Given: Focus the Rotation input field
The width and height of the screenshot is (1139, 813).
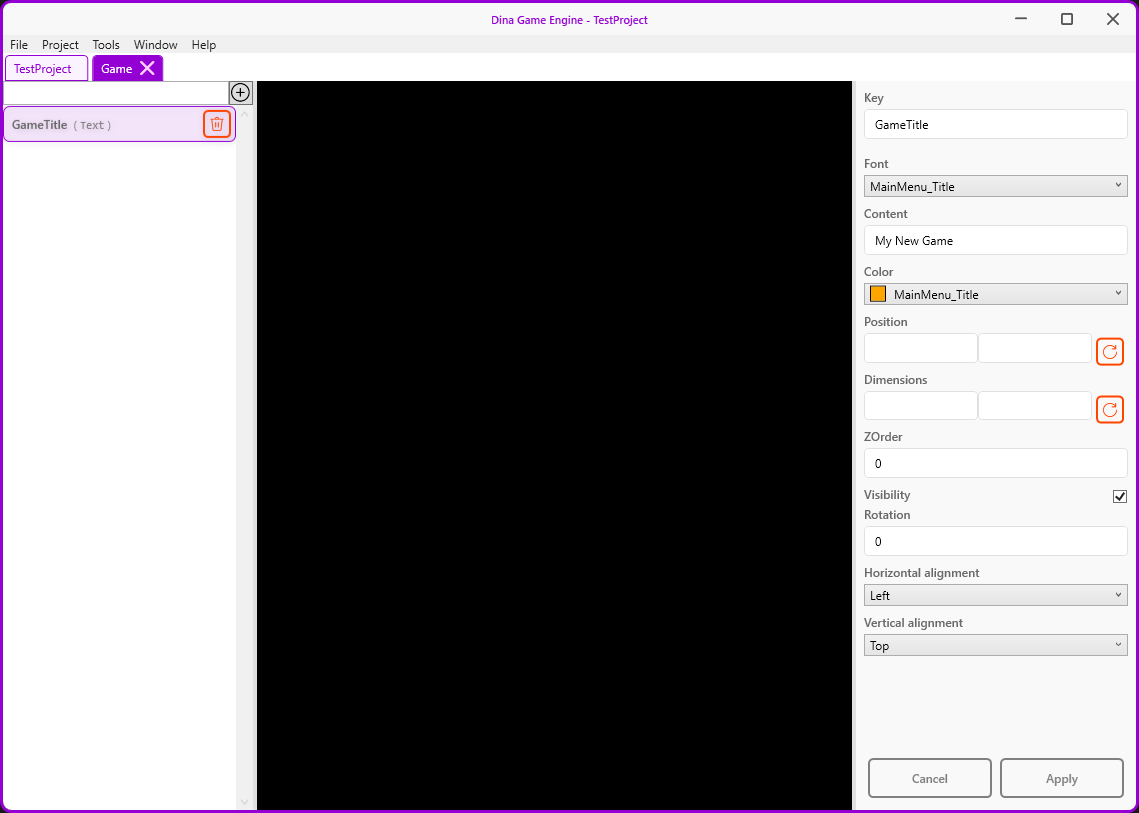Looking at the screenshot, I should click(x=995, y=541).
